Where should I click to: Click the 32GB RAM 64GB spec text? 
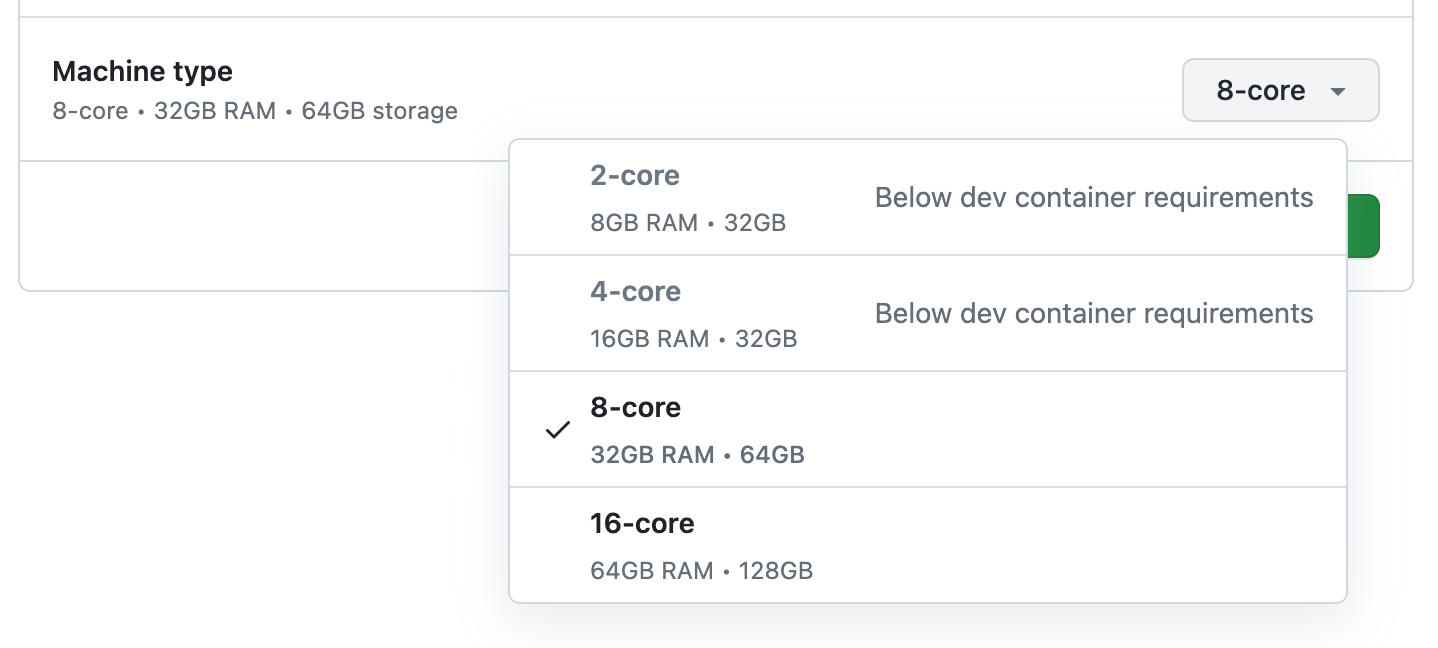point(697,454)
